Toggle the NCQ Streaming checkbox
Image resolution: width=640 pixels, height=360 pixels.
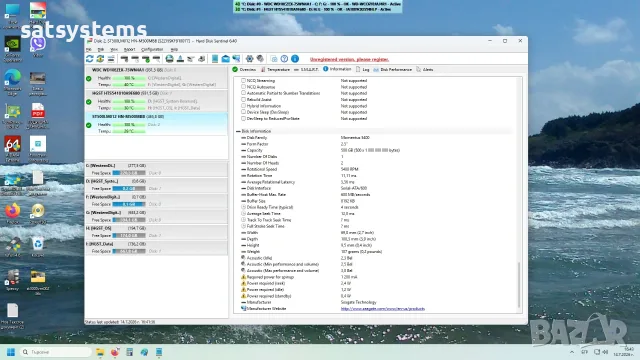coord(243,81)
